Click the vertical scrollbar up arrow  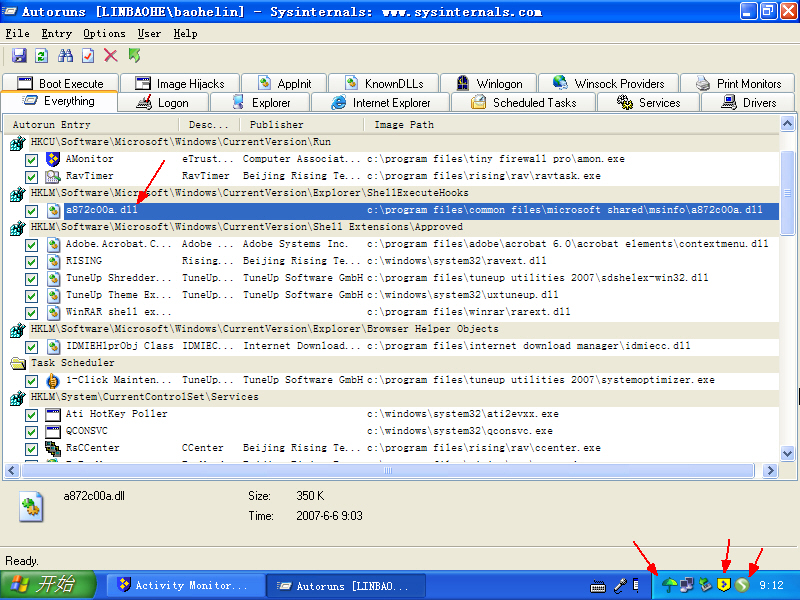[x=787, y=123]
